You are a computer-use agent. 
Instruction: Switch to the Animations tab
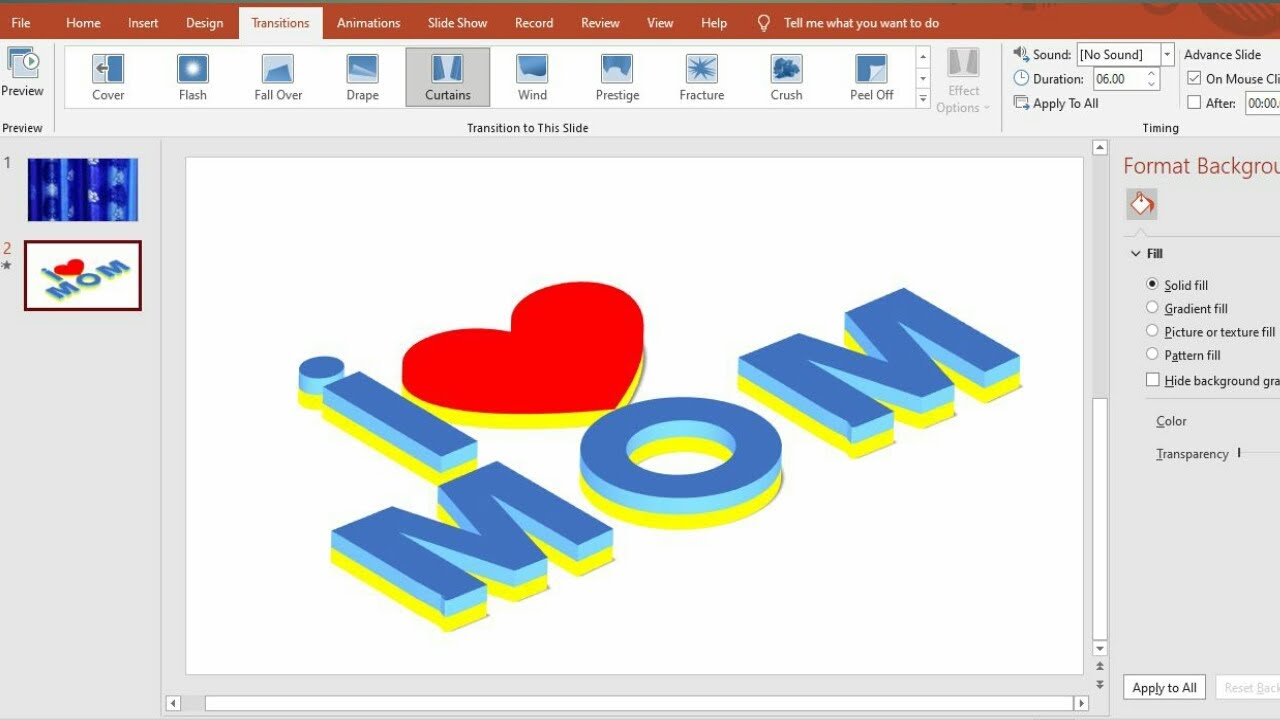pyautogui.click(x=368, y=23)
